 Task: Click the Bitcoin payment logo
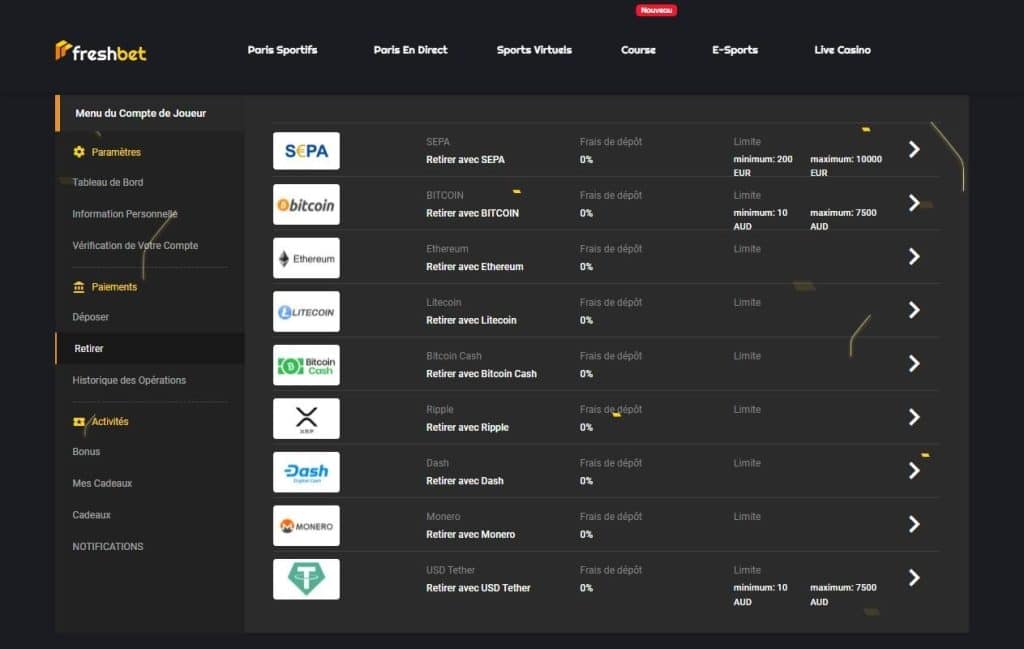(306, 204)
